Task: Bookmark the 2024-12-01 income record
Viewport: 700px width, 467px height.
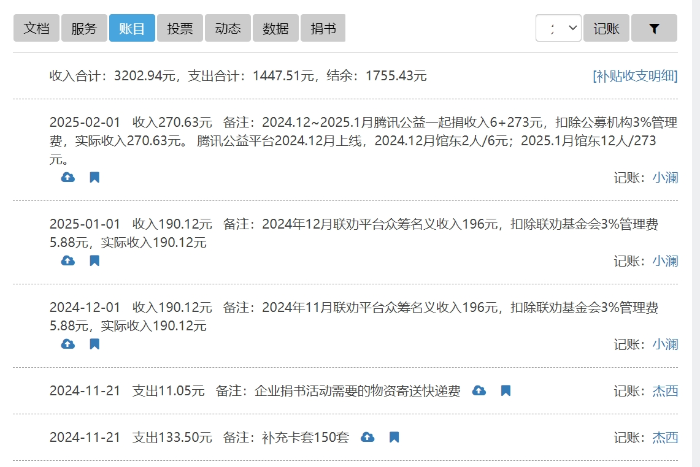Action: click(94, 344)
